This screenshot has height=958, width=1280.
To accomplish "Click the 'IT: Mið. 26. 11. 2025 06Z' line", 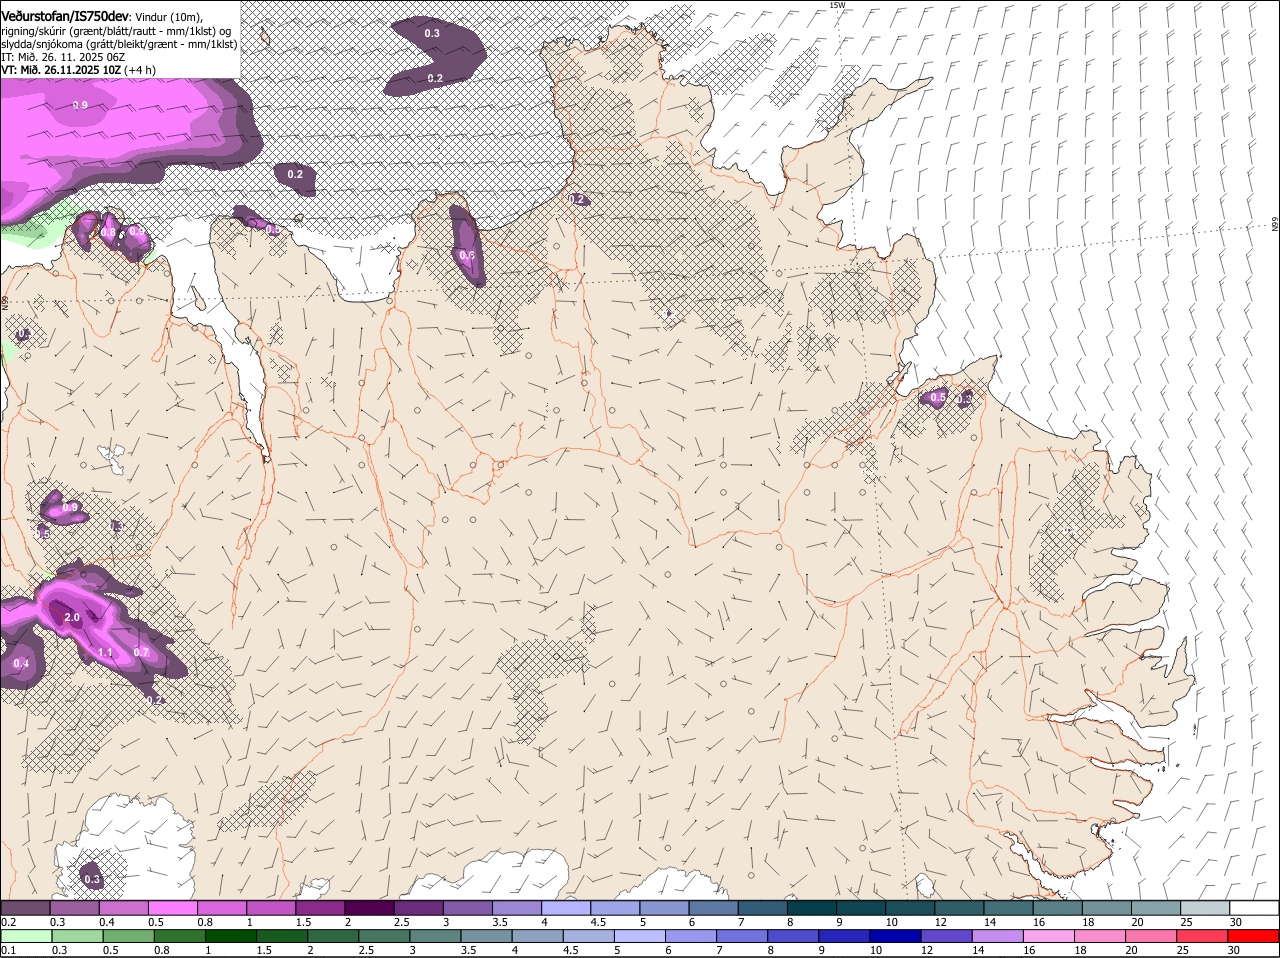I will point(63,57).
